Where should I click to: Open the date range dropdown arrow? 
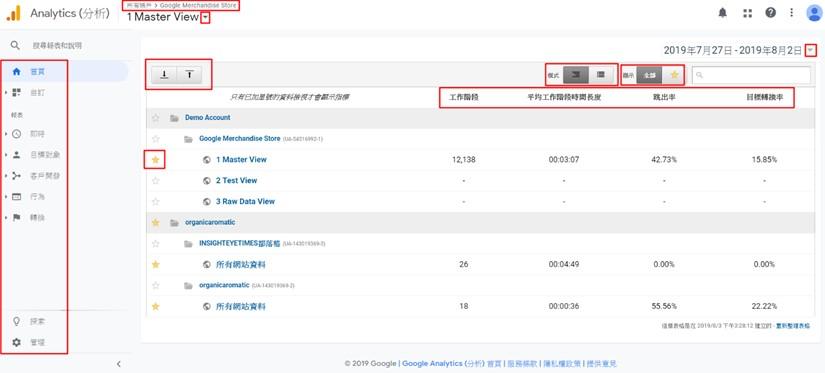[x=811, y=51]
